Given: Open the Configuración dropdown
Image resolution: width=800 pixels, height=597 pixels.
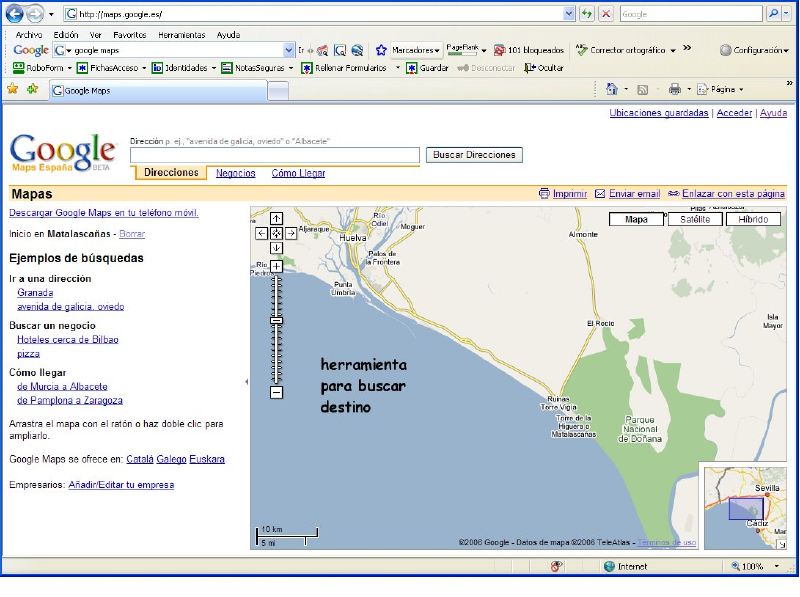Looking at the screenshot, I should [754, 50].
